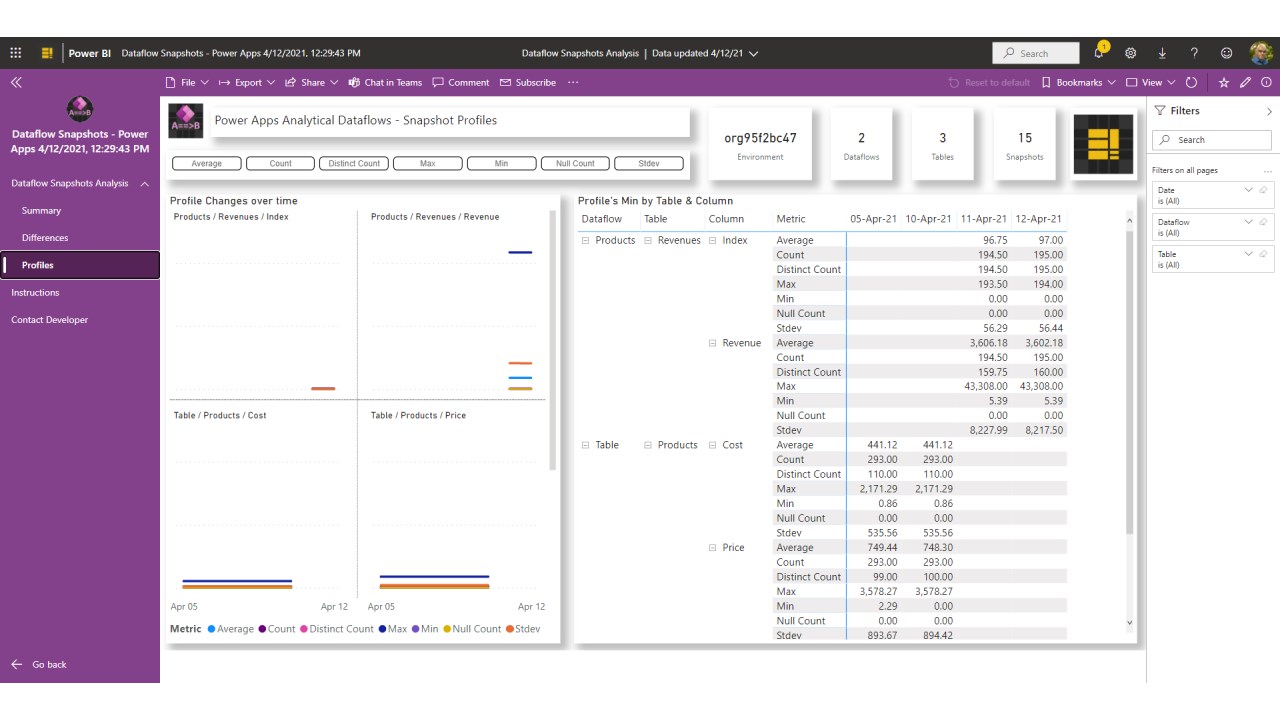The image size is (1280, 720).
Task: Open the help question mark icon
Action: pyautogui.click(x=1194, y=53)
